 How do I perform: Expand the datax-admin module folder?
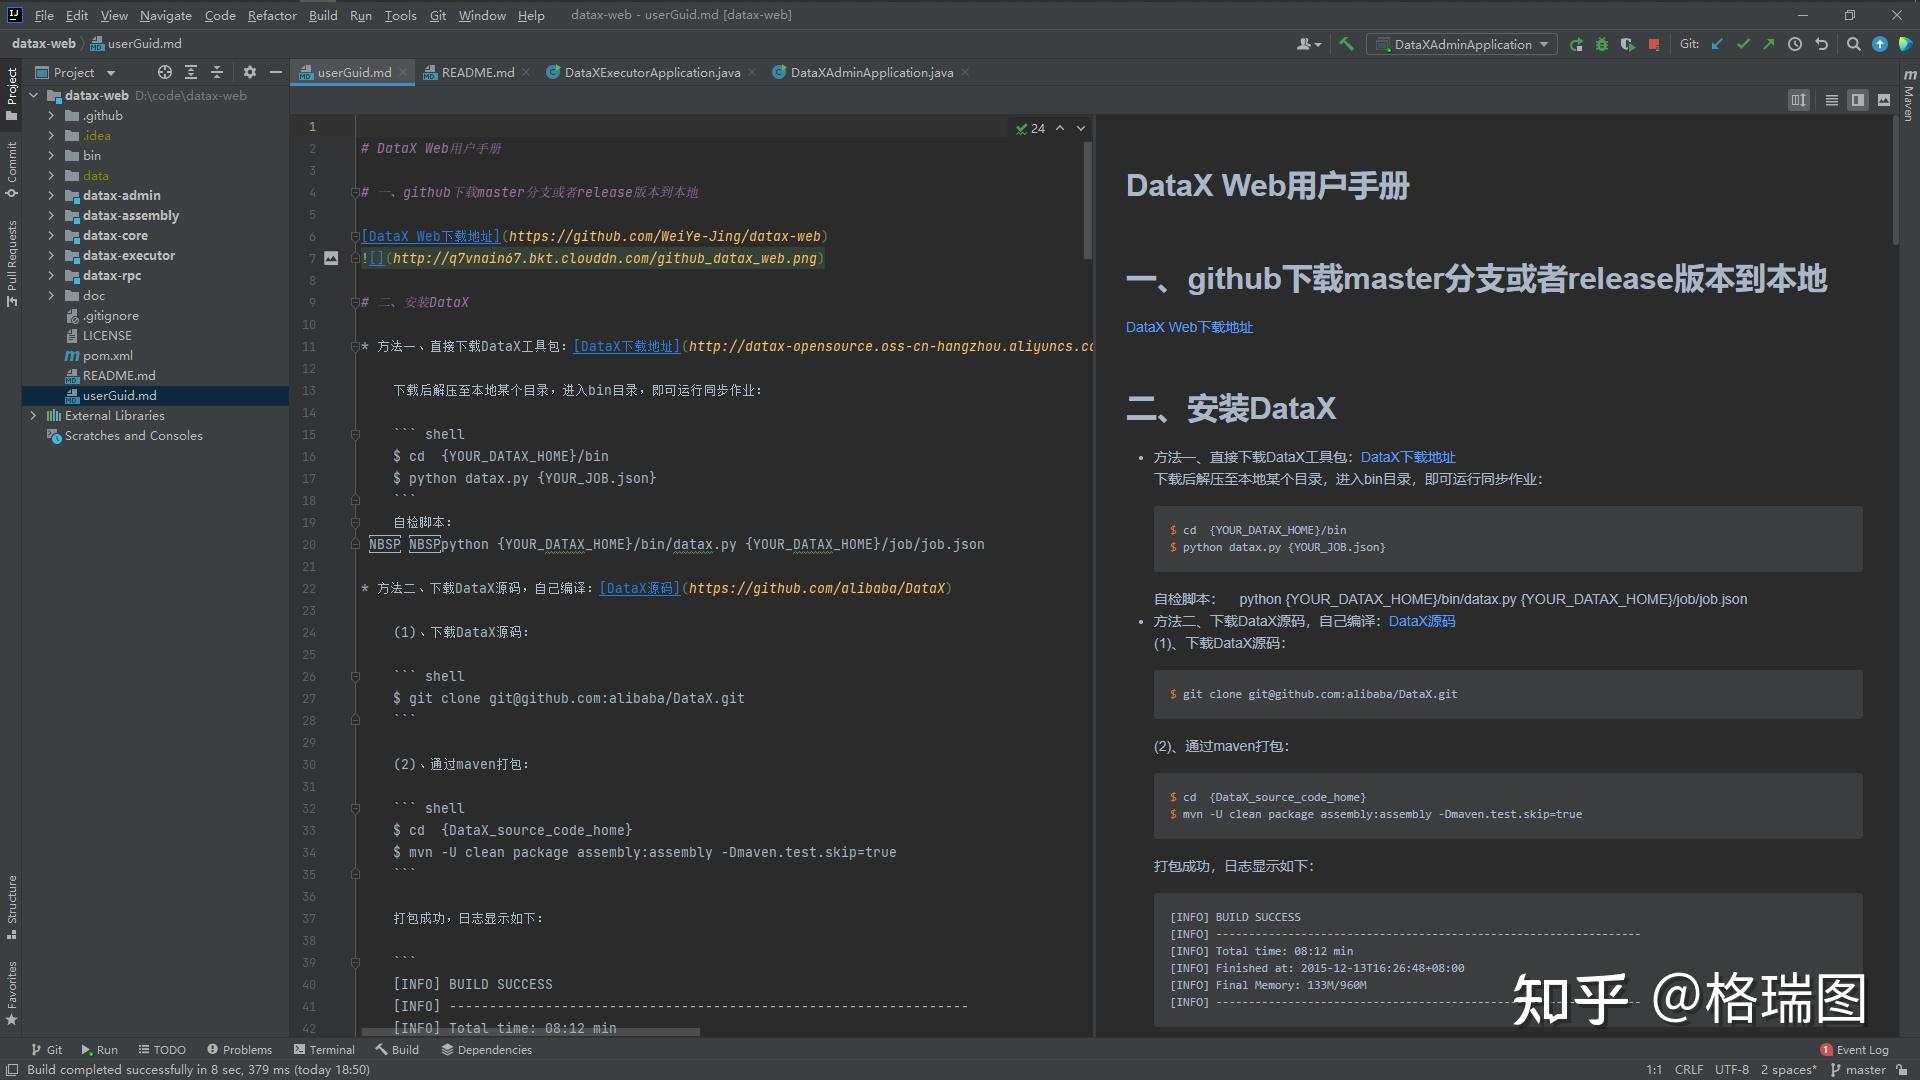click(x=51, y=196)
